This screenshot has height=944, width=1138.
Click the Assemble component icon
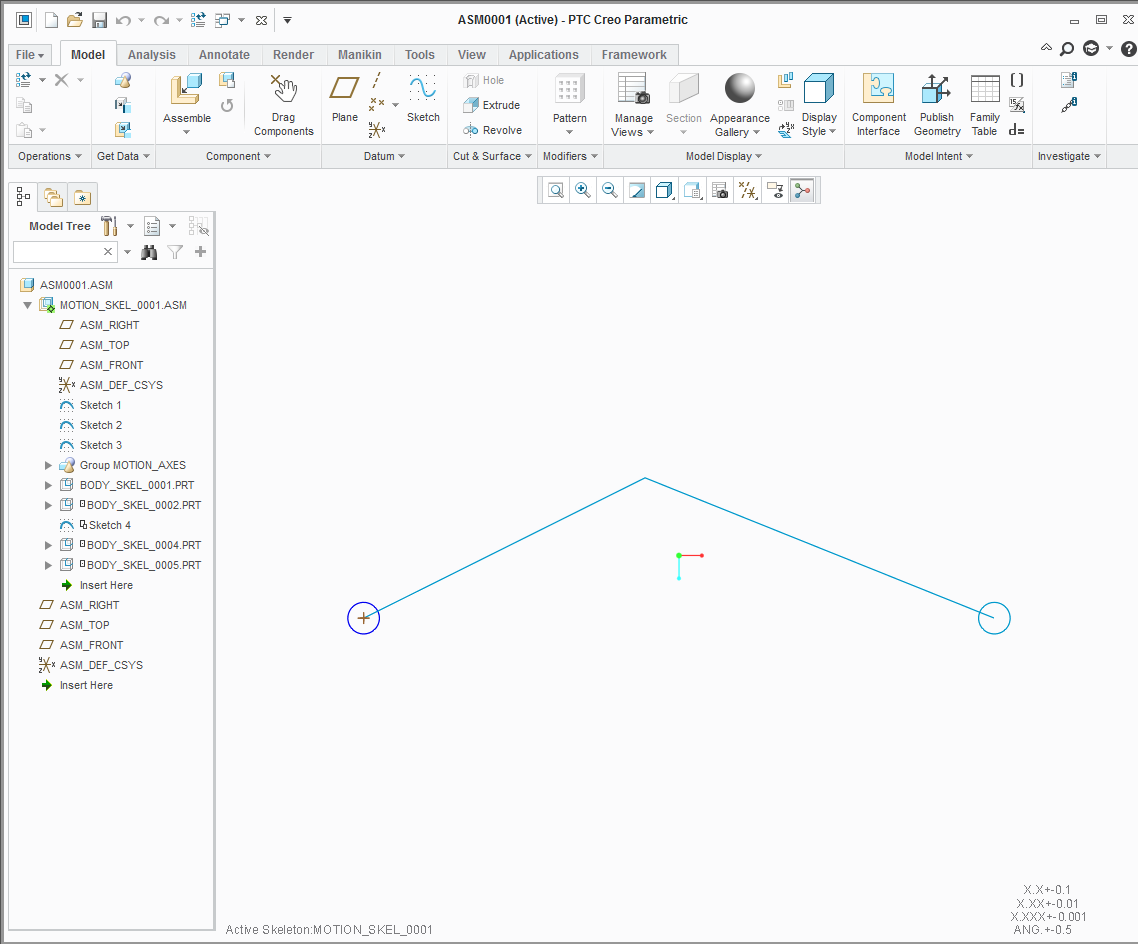coord(187,90)
